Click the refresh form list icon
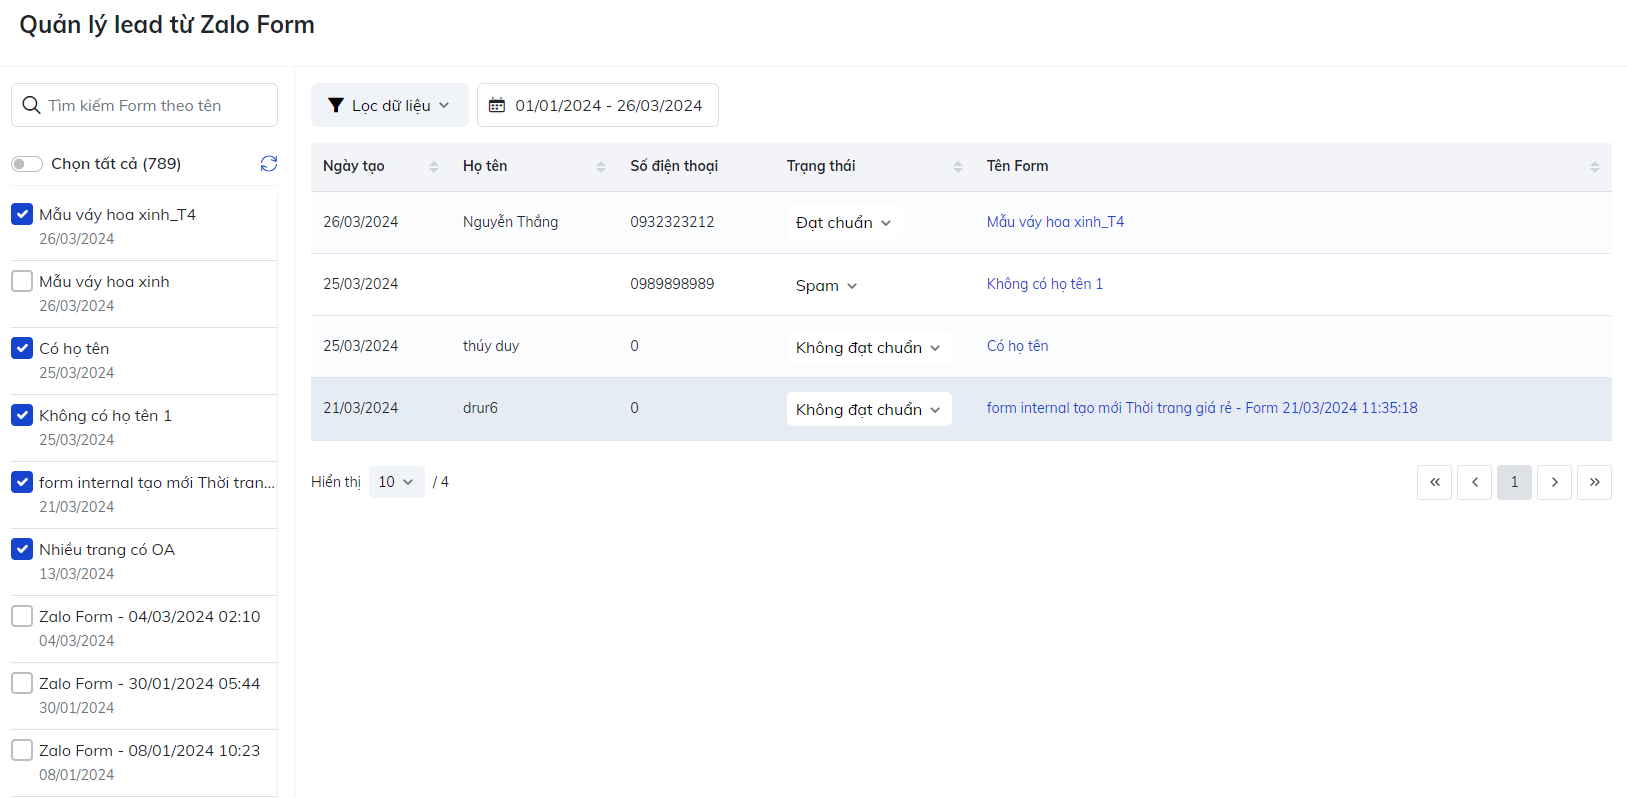 pos(268,164)
